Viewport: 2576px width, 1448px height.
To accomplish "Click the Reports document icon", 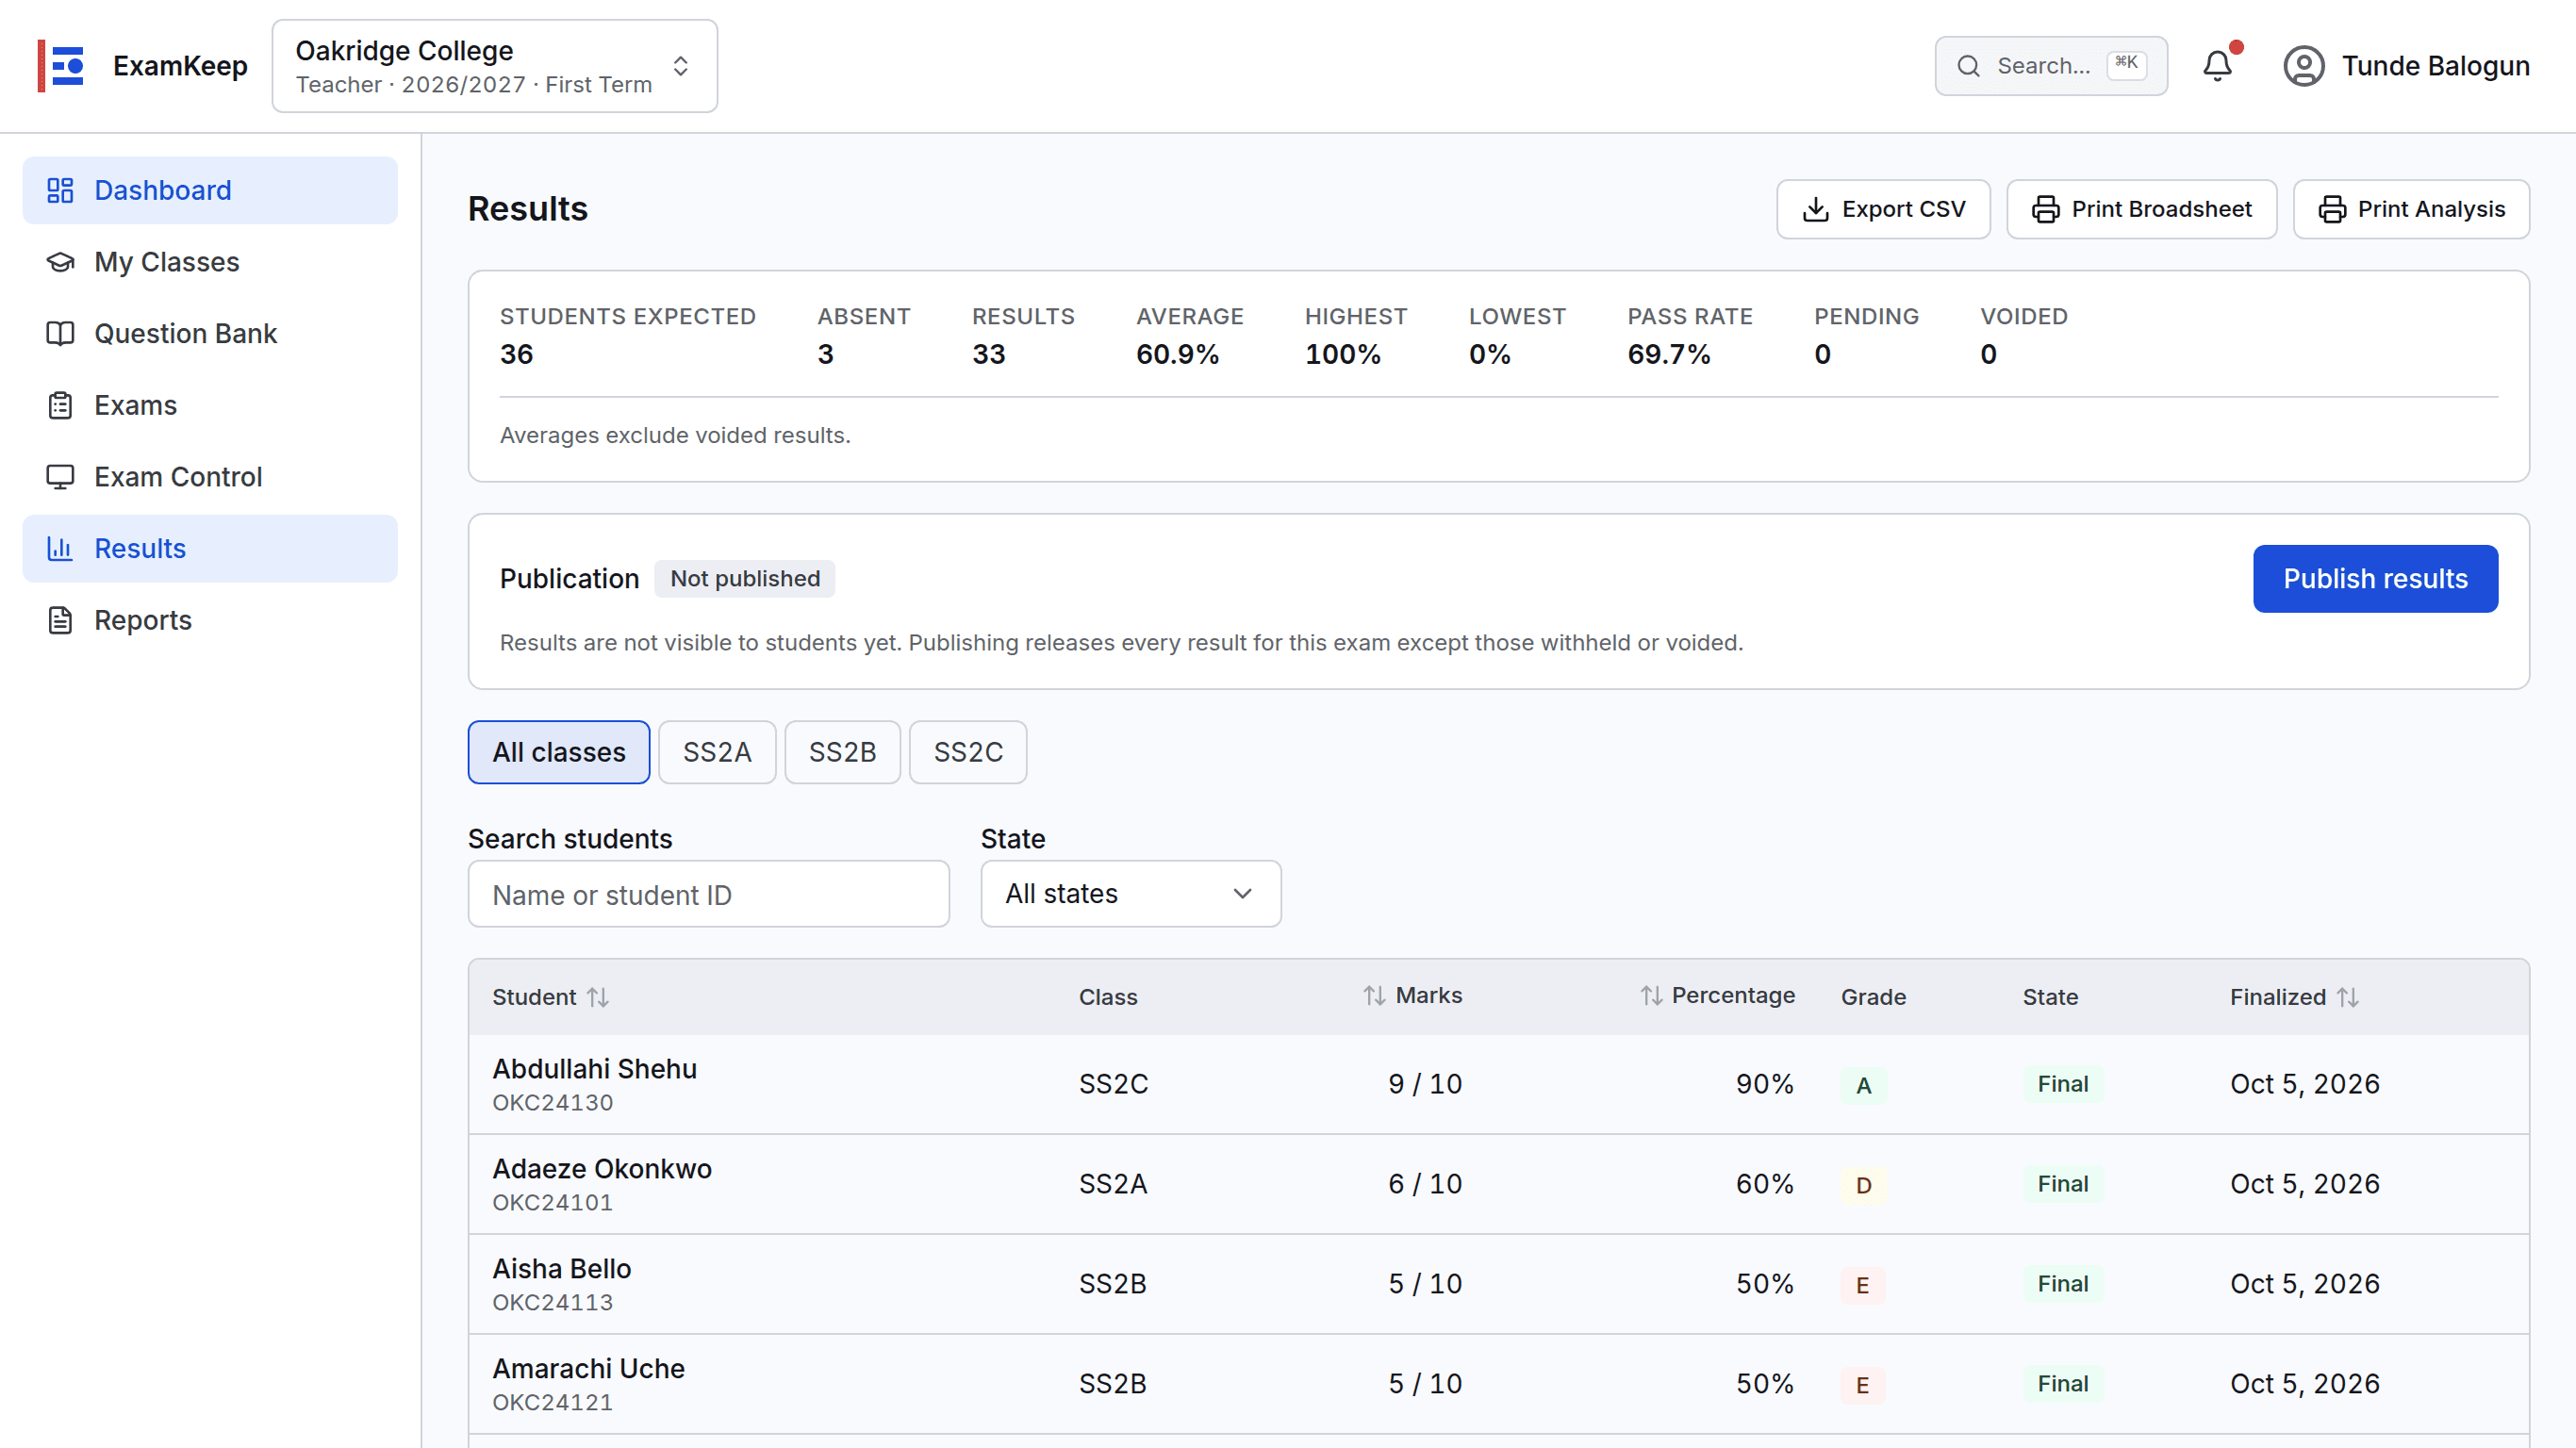I will (x=60, y=620).
